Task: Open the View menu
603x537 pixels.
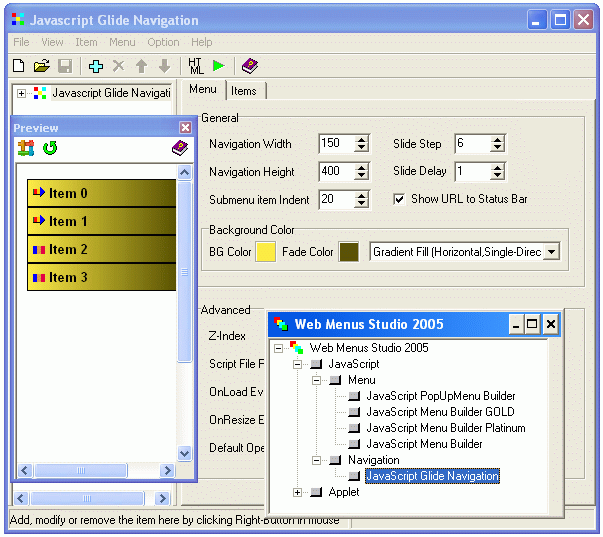Action: click(52, 42)
